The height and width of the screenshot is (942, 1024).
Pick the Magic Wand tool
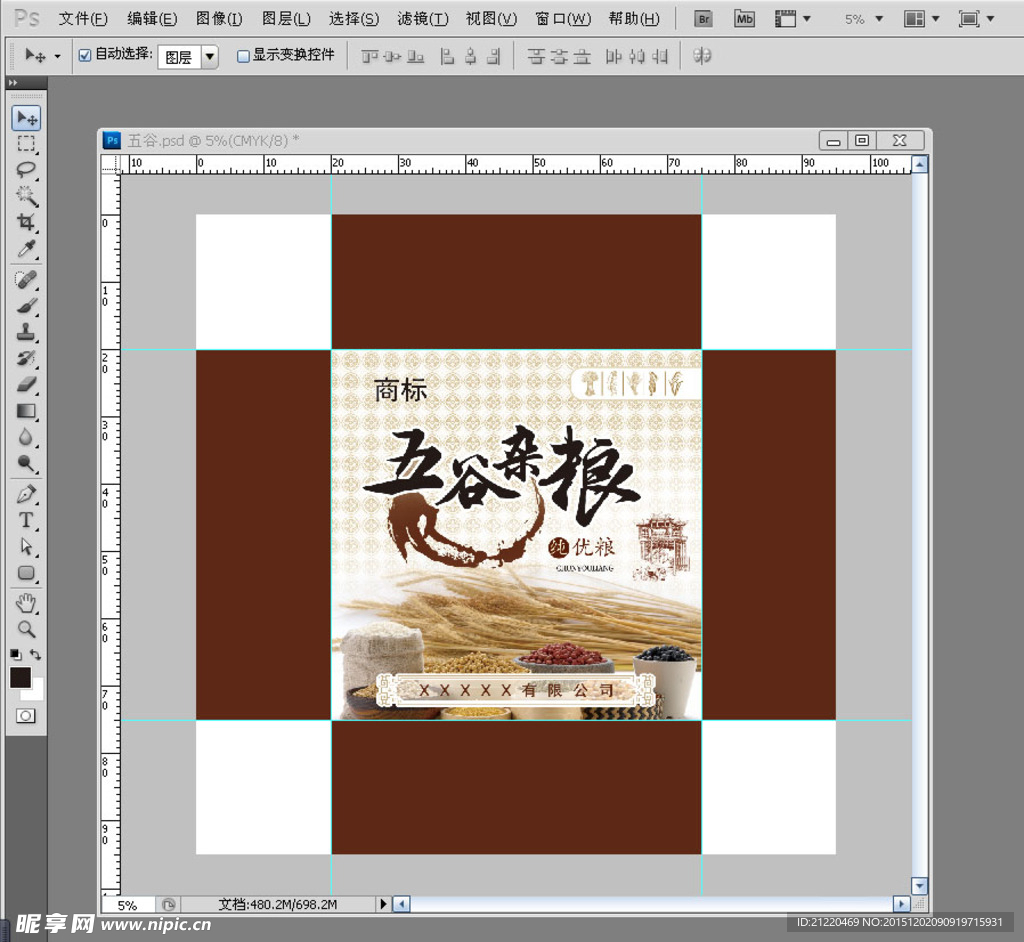coord(26,196)
